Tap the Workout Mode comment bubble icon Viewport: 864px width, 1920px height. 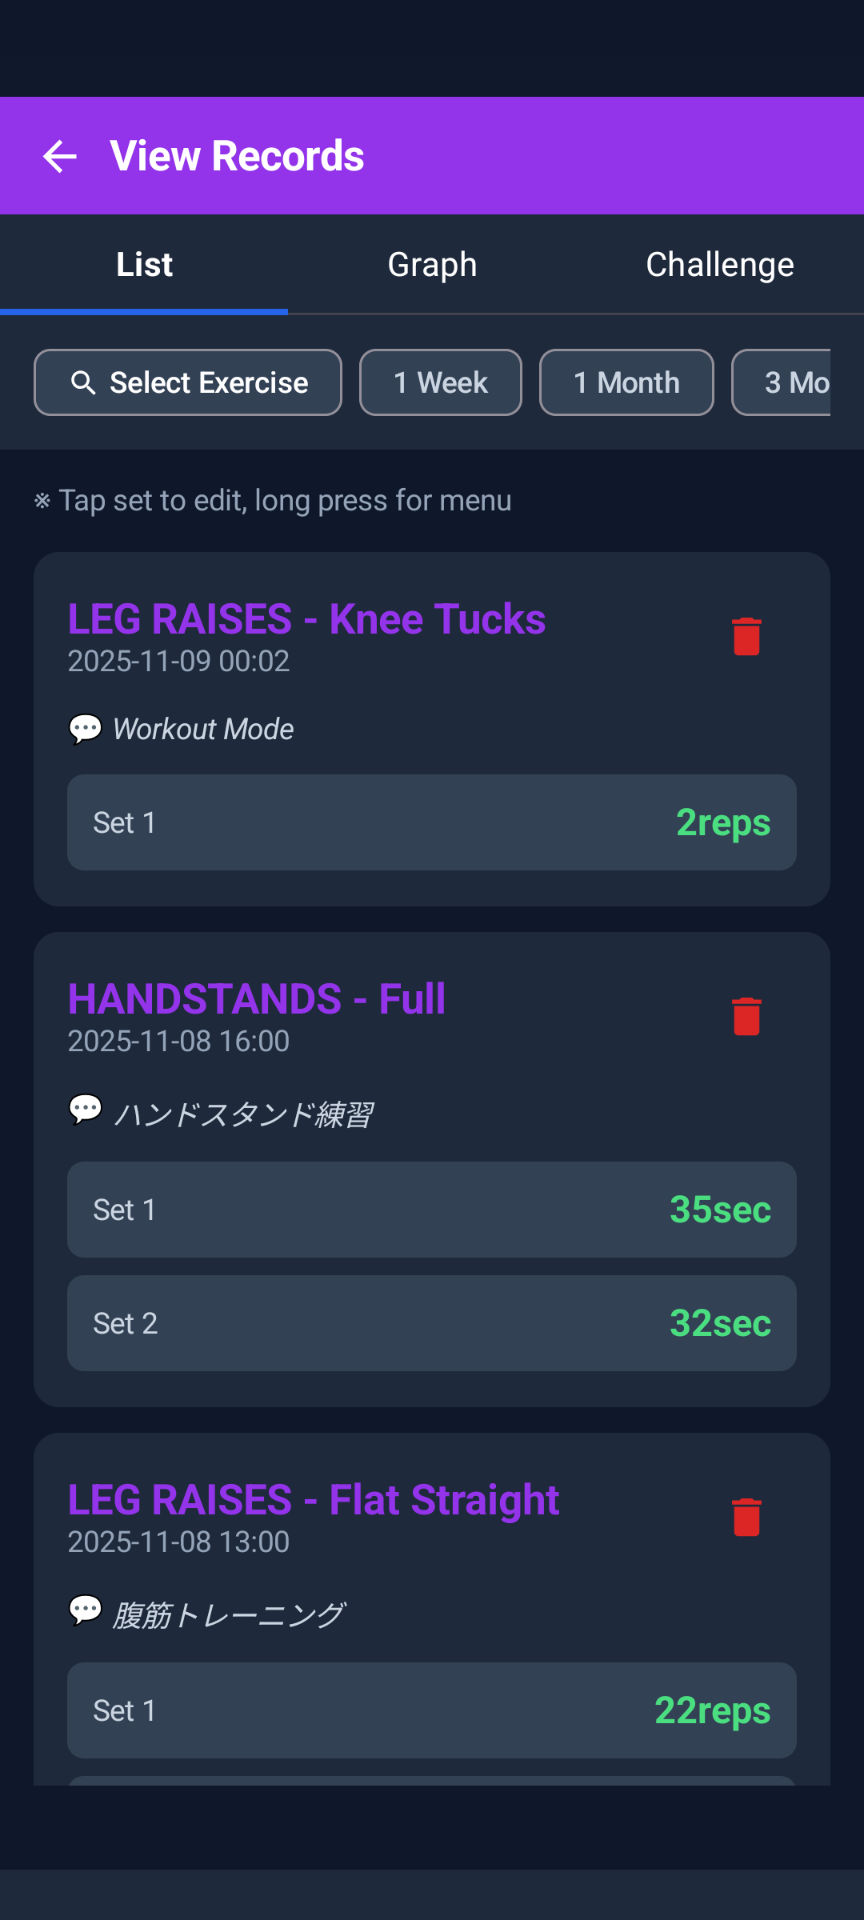85,729
